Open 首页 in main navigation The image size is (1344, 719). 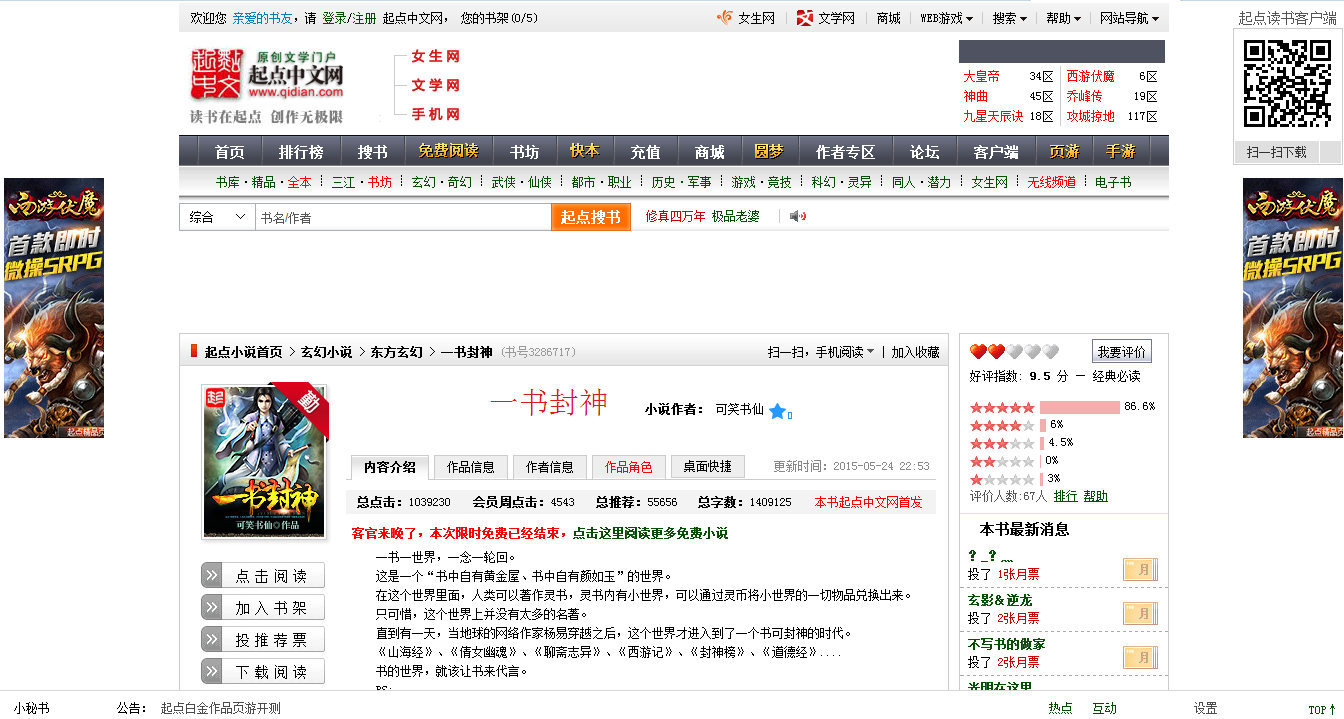pos(229,152)
